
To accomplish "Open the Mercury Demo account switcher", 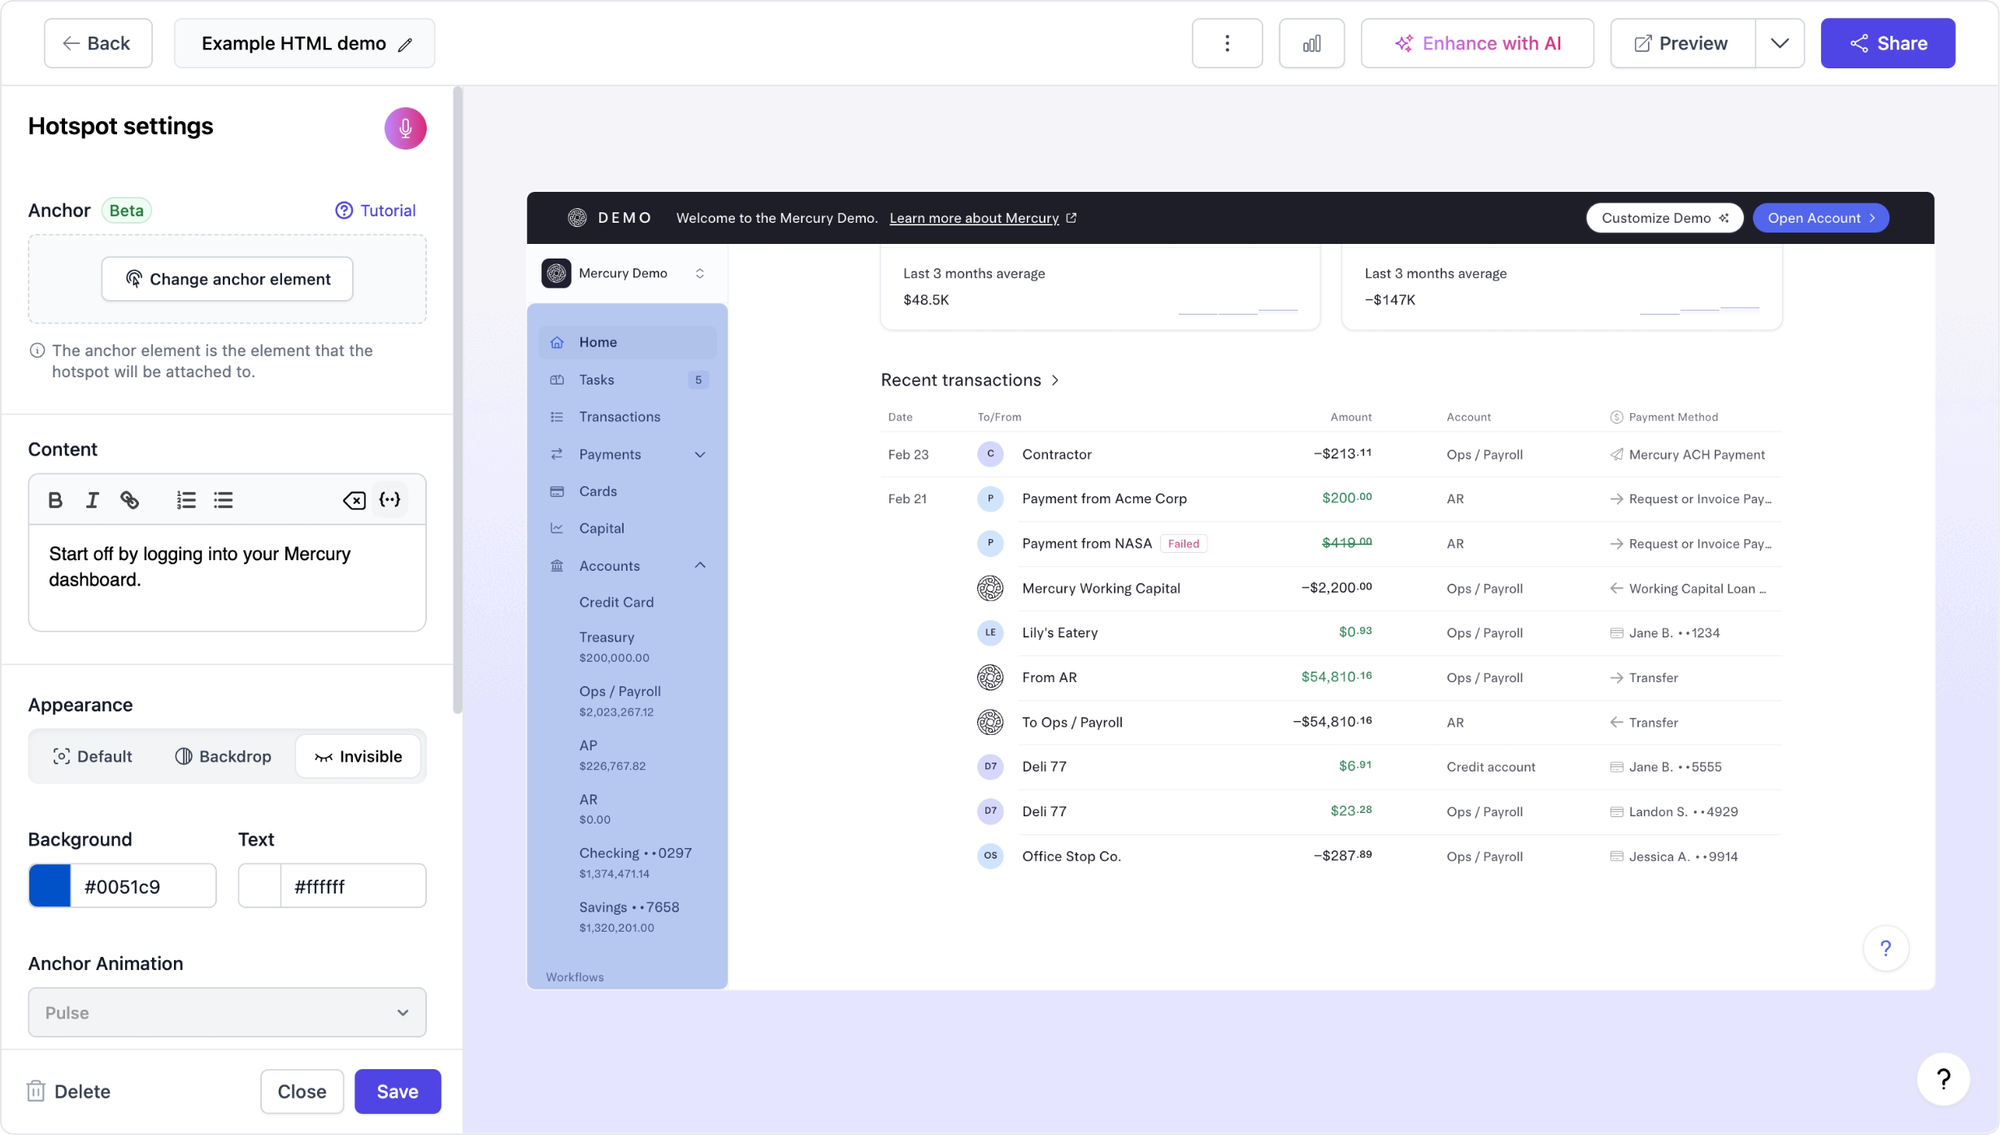I will click(x=626, y=273).
